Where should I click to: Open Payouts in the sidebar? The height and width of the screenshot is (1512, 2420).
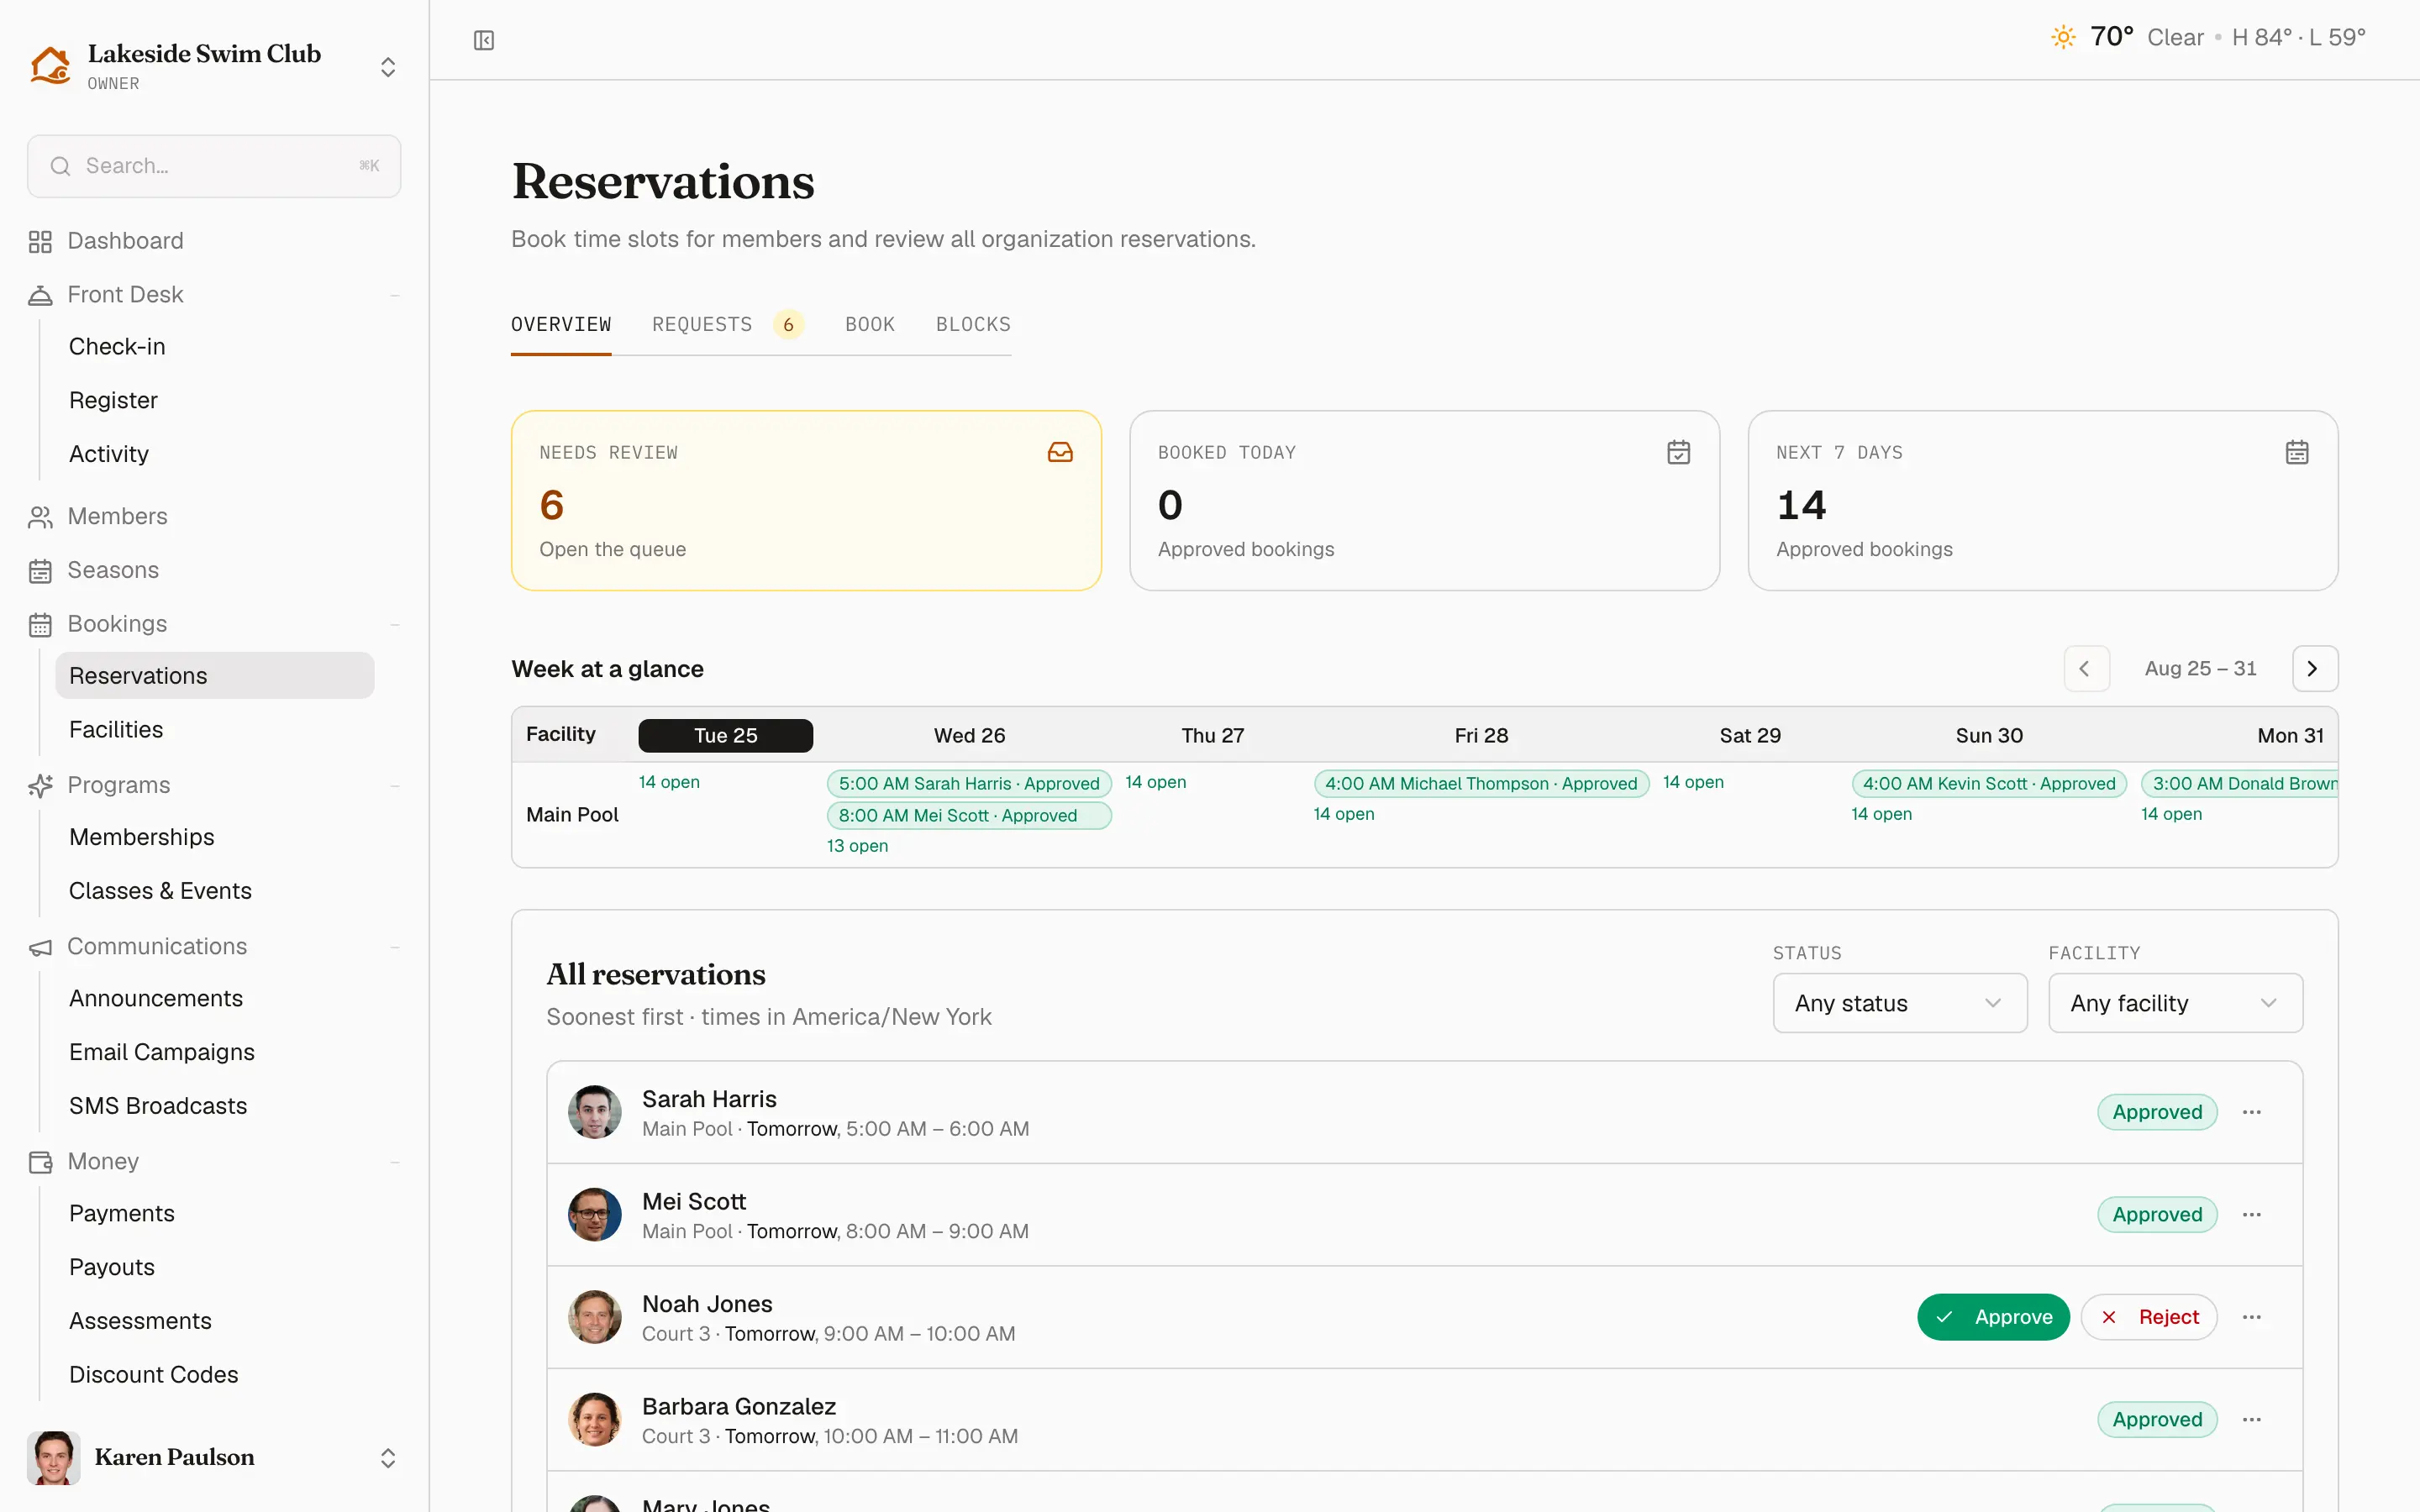(112, 1268)
